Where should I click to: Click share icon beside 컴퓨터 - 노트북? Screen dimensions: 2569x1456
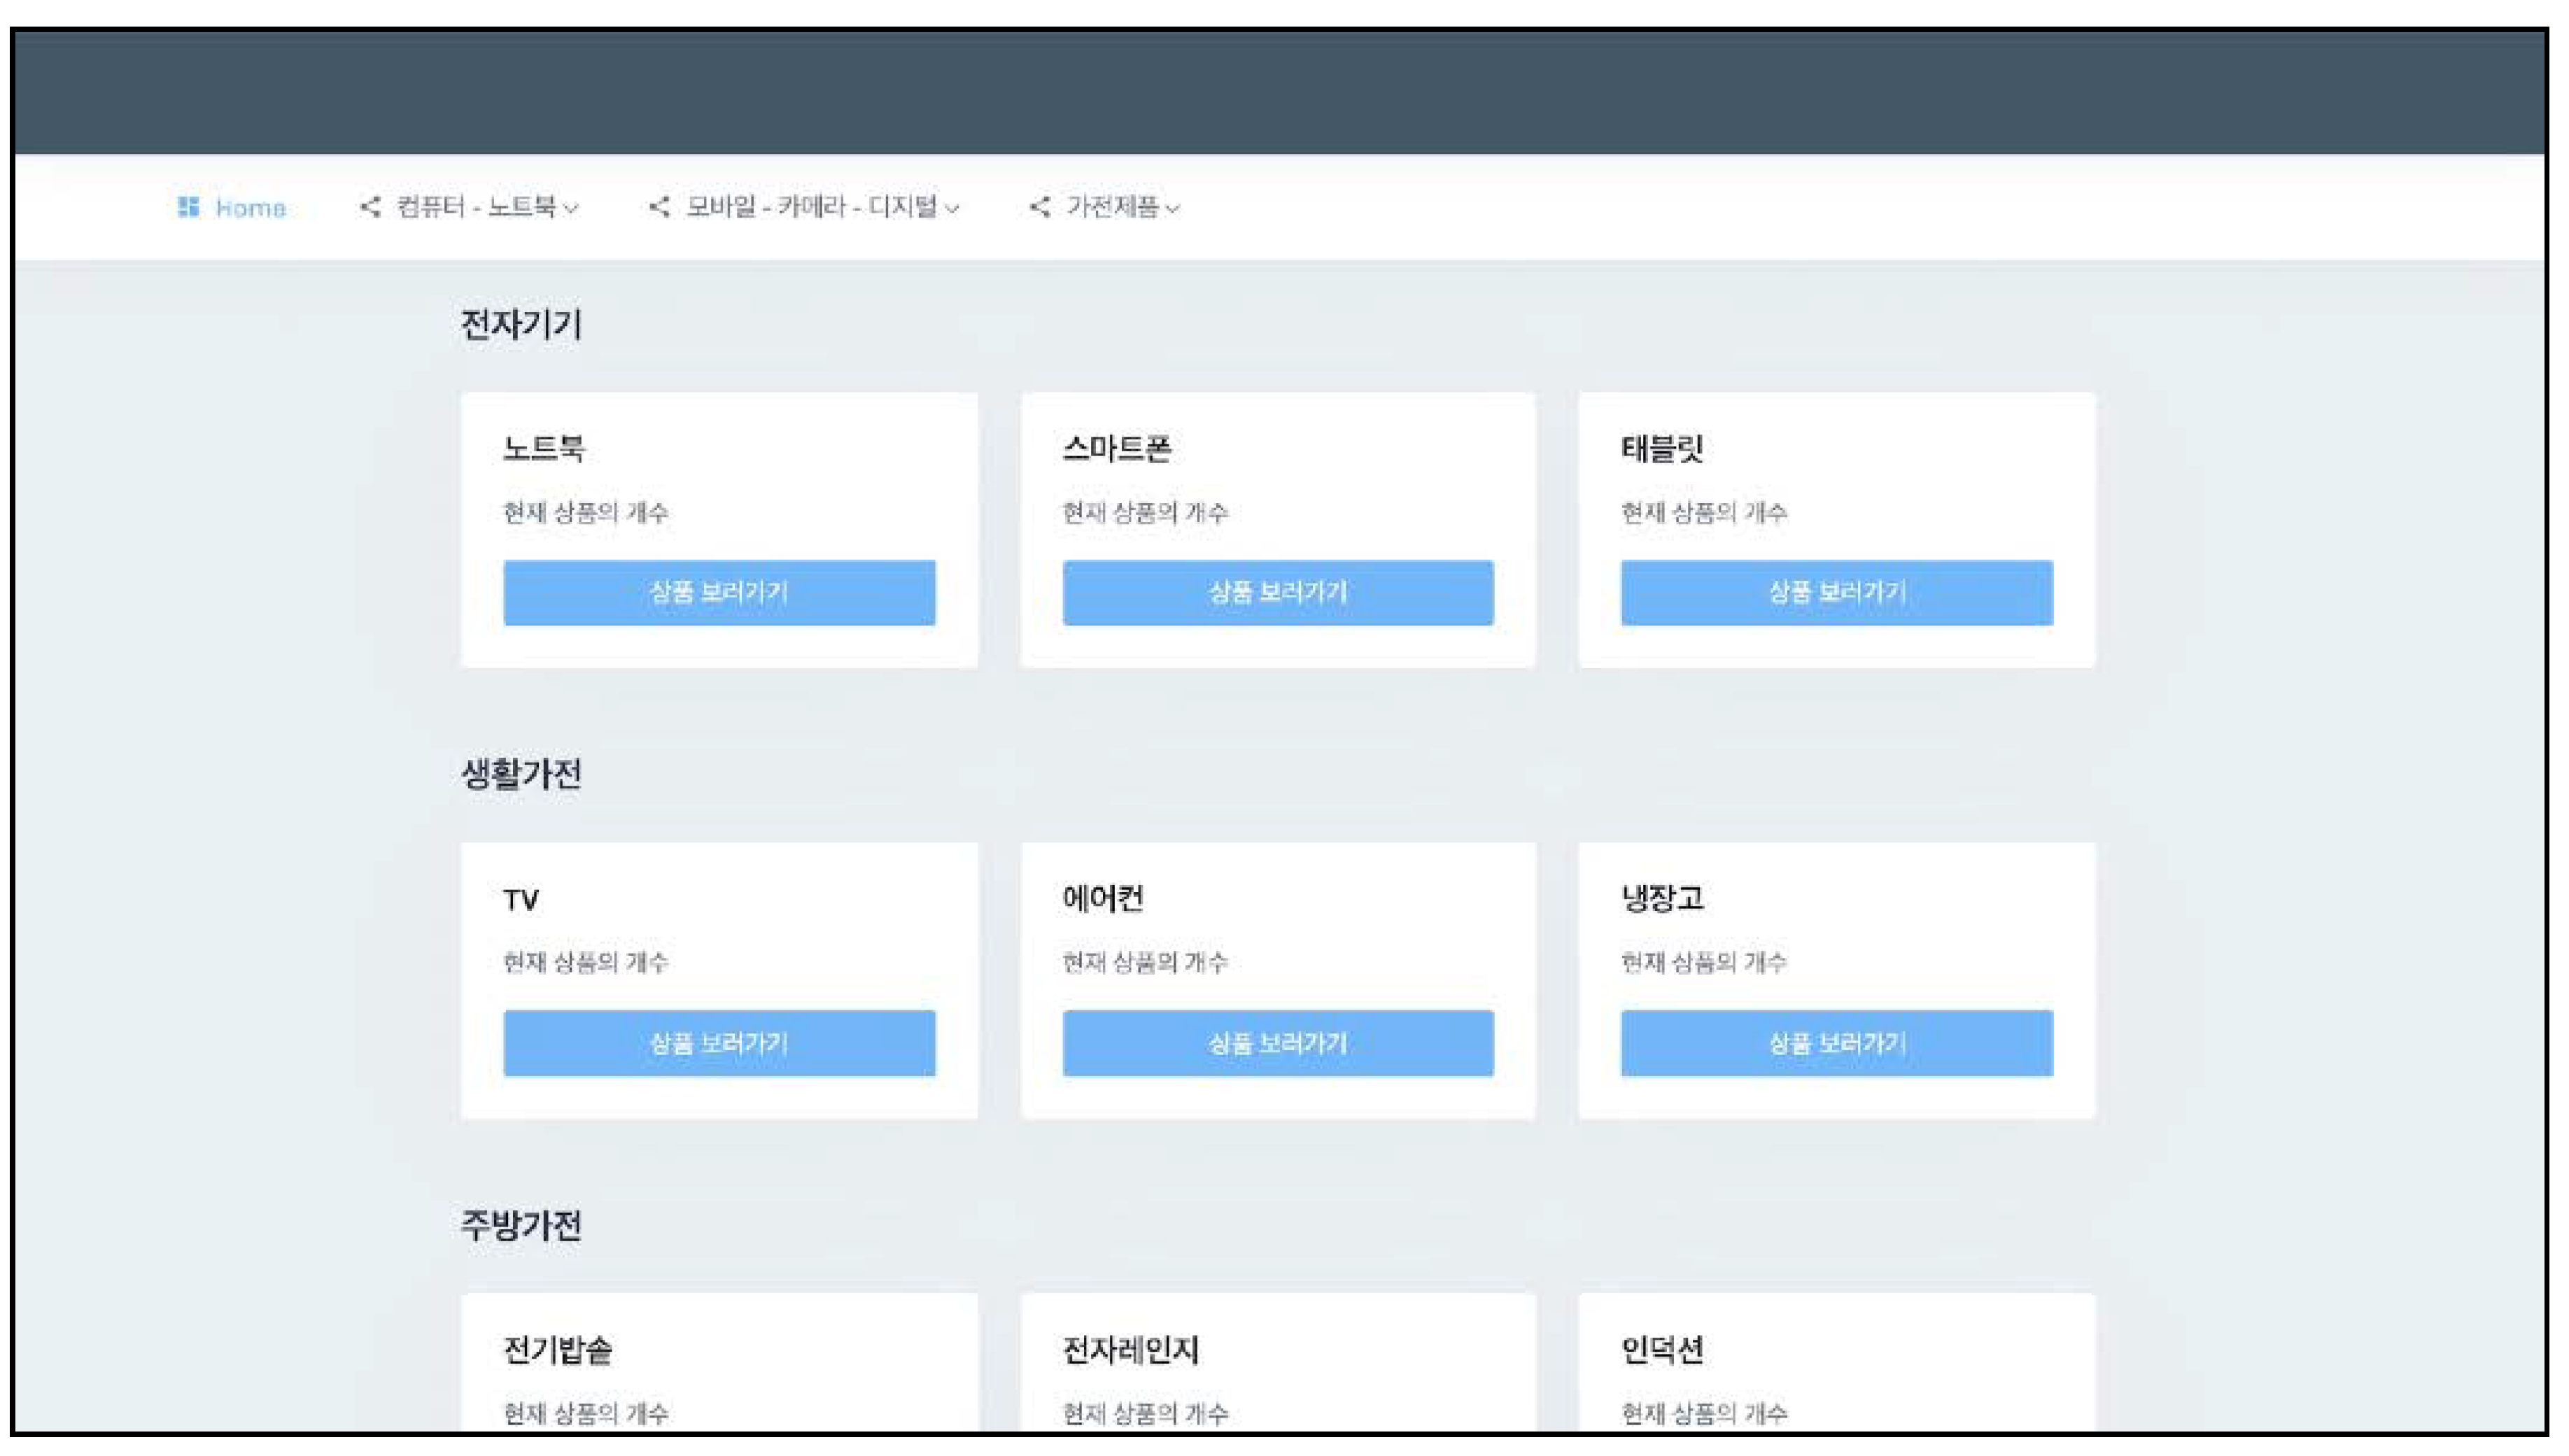(x=370, y=207)
